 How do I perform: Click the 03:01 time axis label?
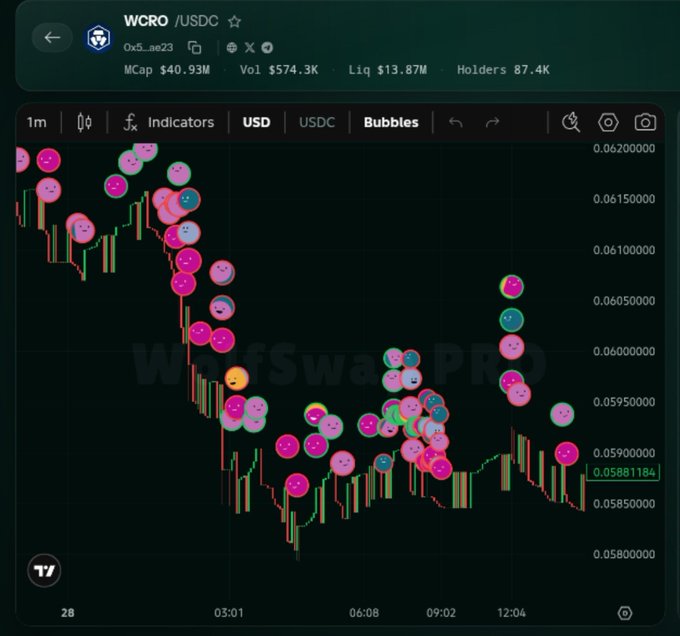pos(229,613)
